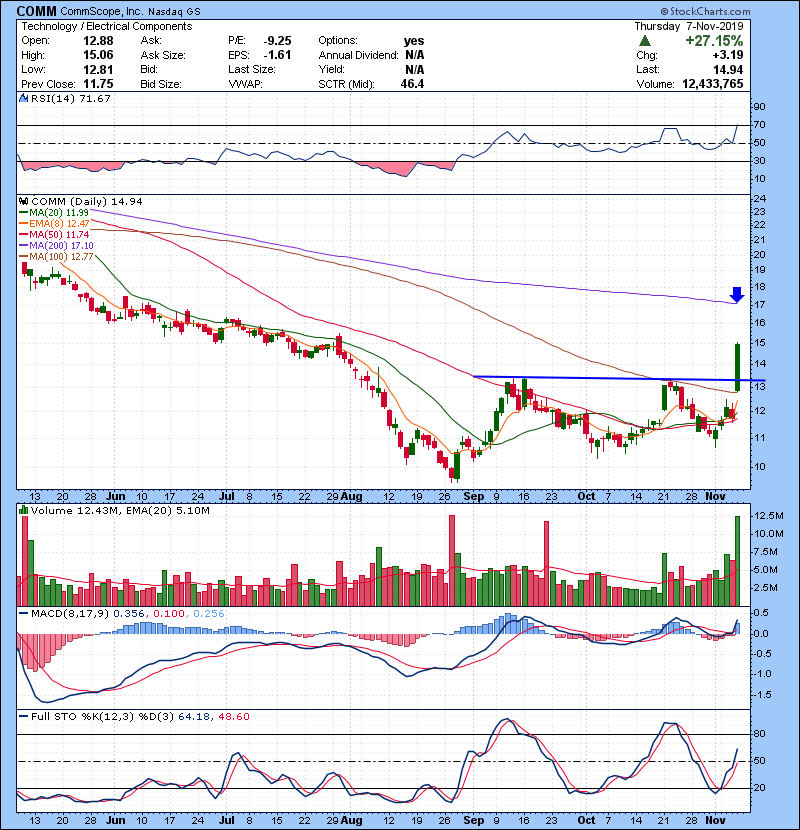Click the EPS value -1.61

coord(277,55)
